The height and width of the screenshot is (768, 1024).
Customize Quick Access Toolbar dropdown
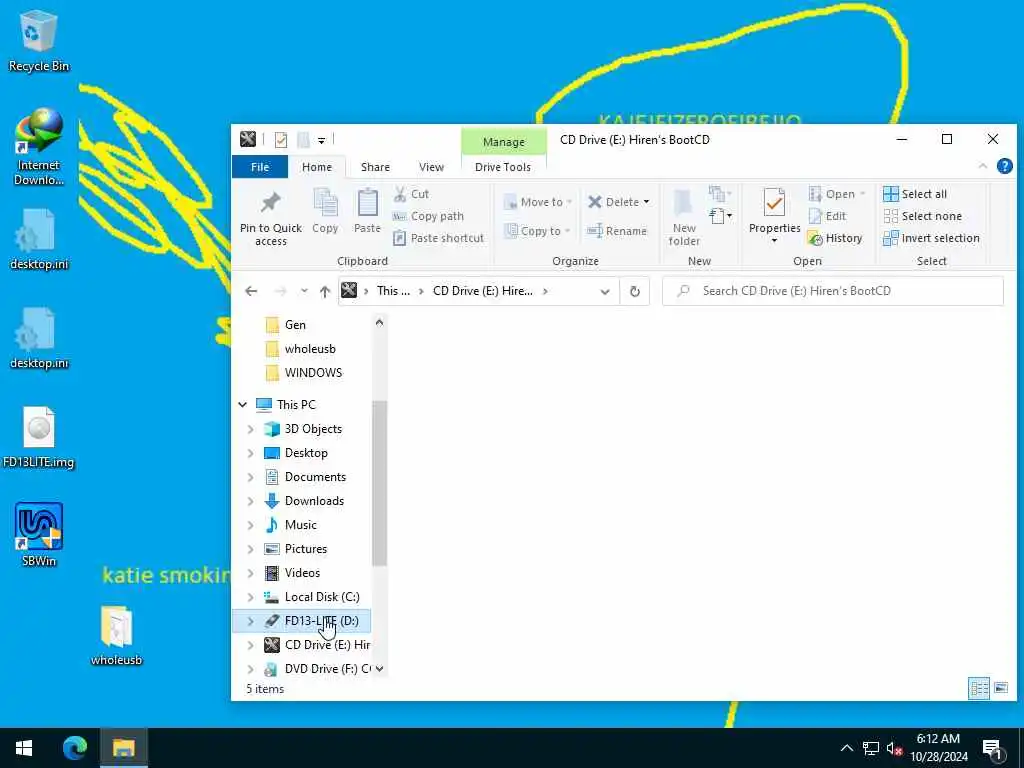pyautogui.click(x=321, y=140)
